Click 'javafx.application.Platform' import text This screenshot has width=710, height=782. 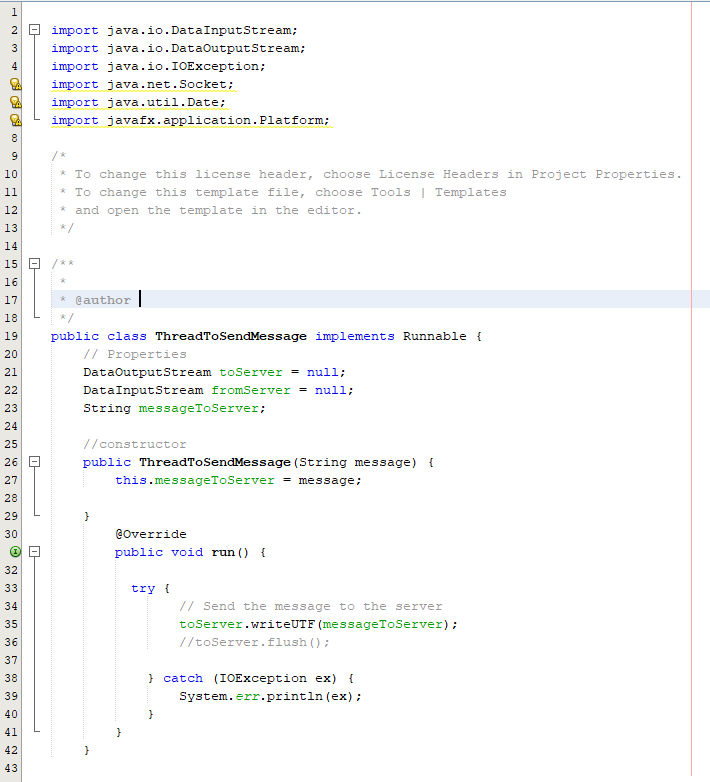[218, 121]
